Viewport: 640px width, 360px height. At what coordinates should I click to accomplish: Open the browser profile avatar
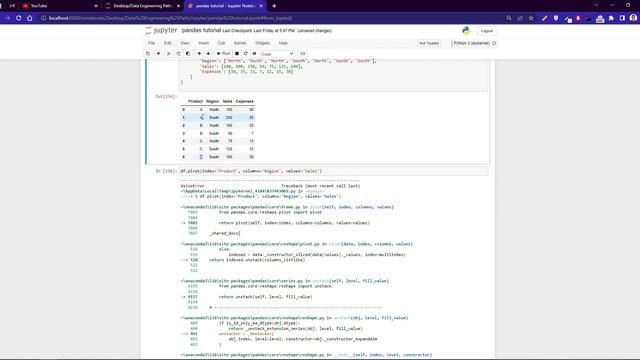633,18
